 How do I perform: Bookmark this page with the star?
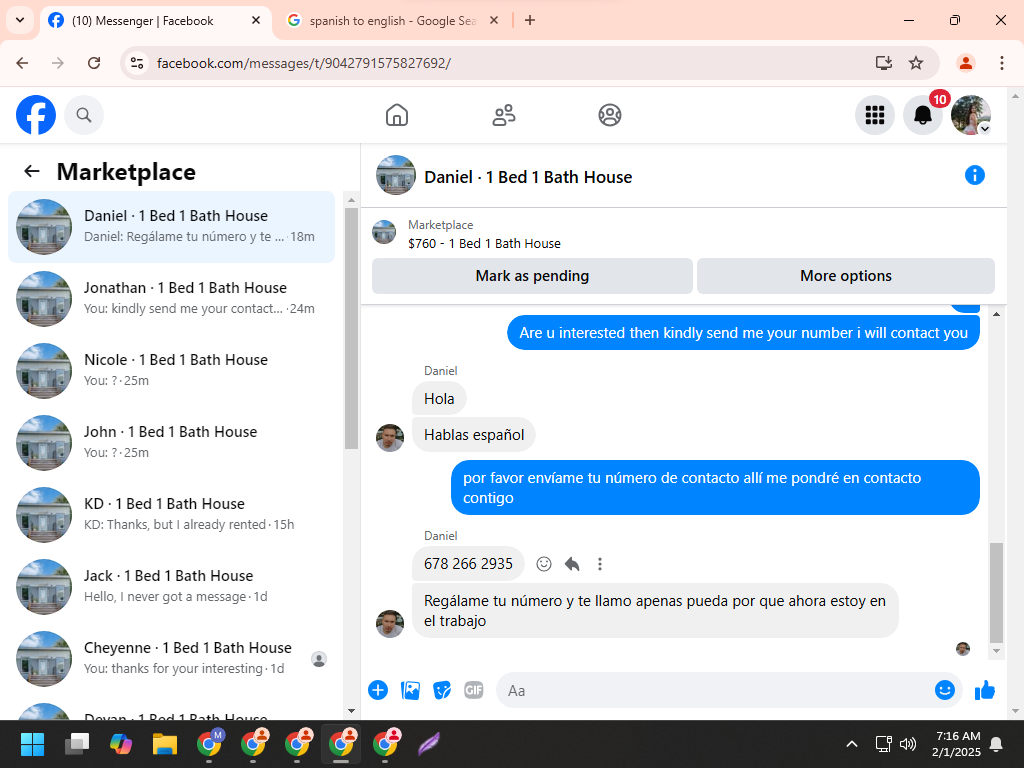click(x=916, y=63)
